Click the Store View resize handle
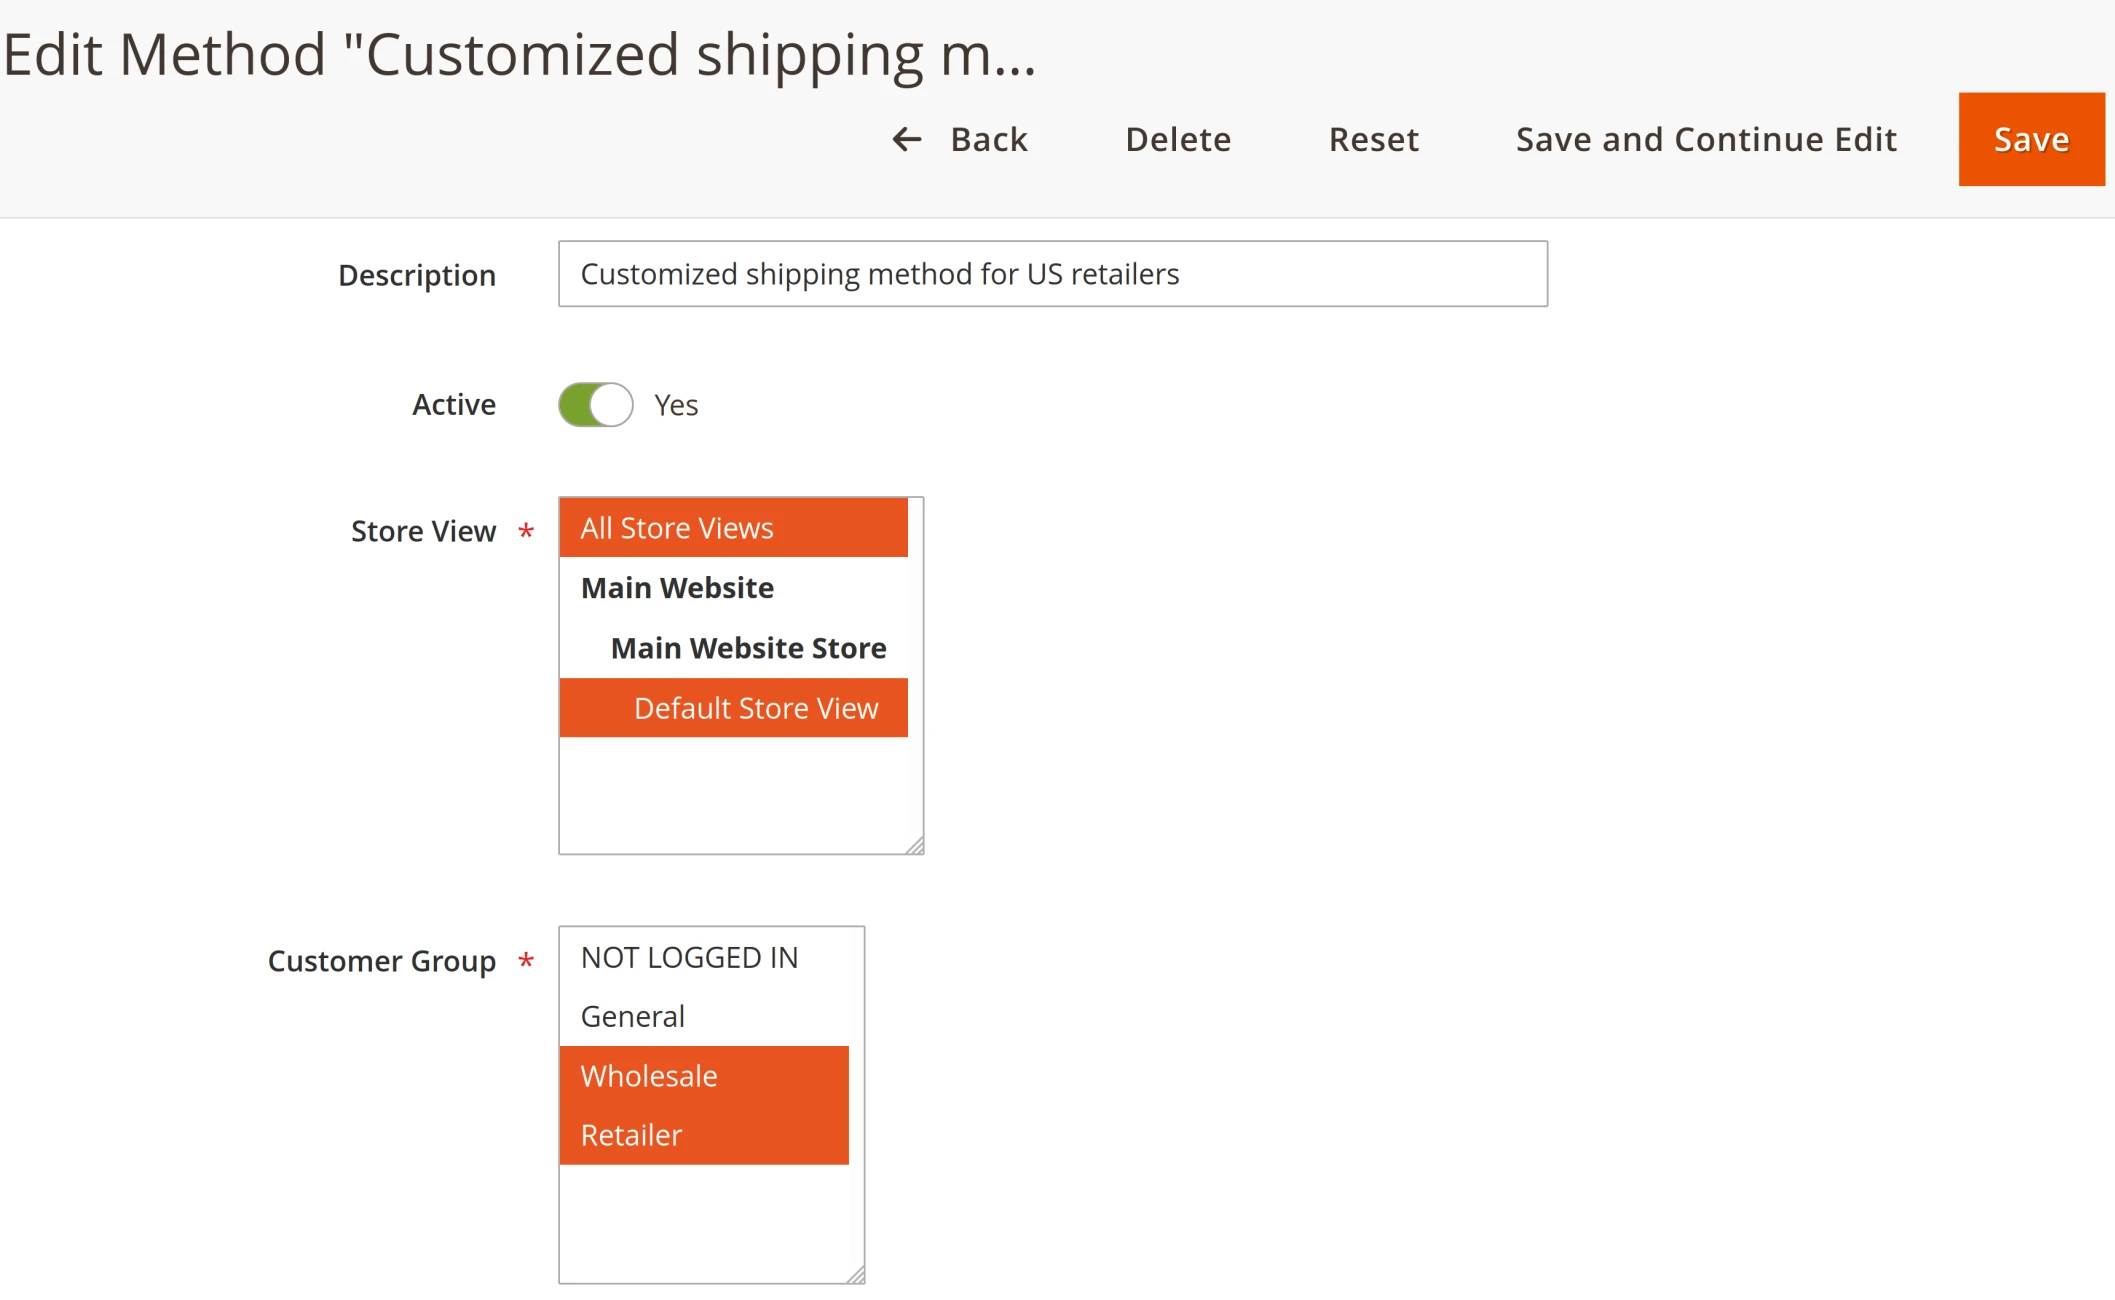The height and width of the screenshot is (1300, 2115). (915, 846)
